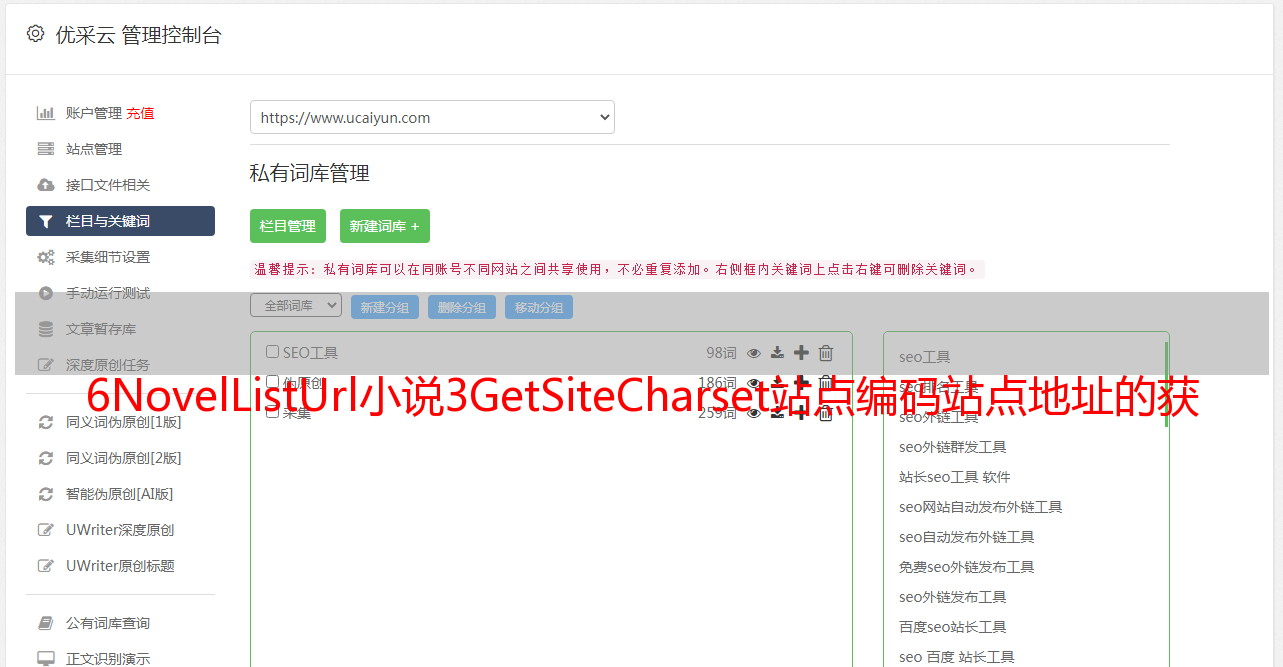1283x667 pixels.
Task: Click the play icon of 手动运行测试
Action: coord(45,293)
